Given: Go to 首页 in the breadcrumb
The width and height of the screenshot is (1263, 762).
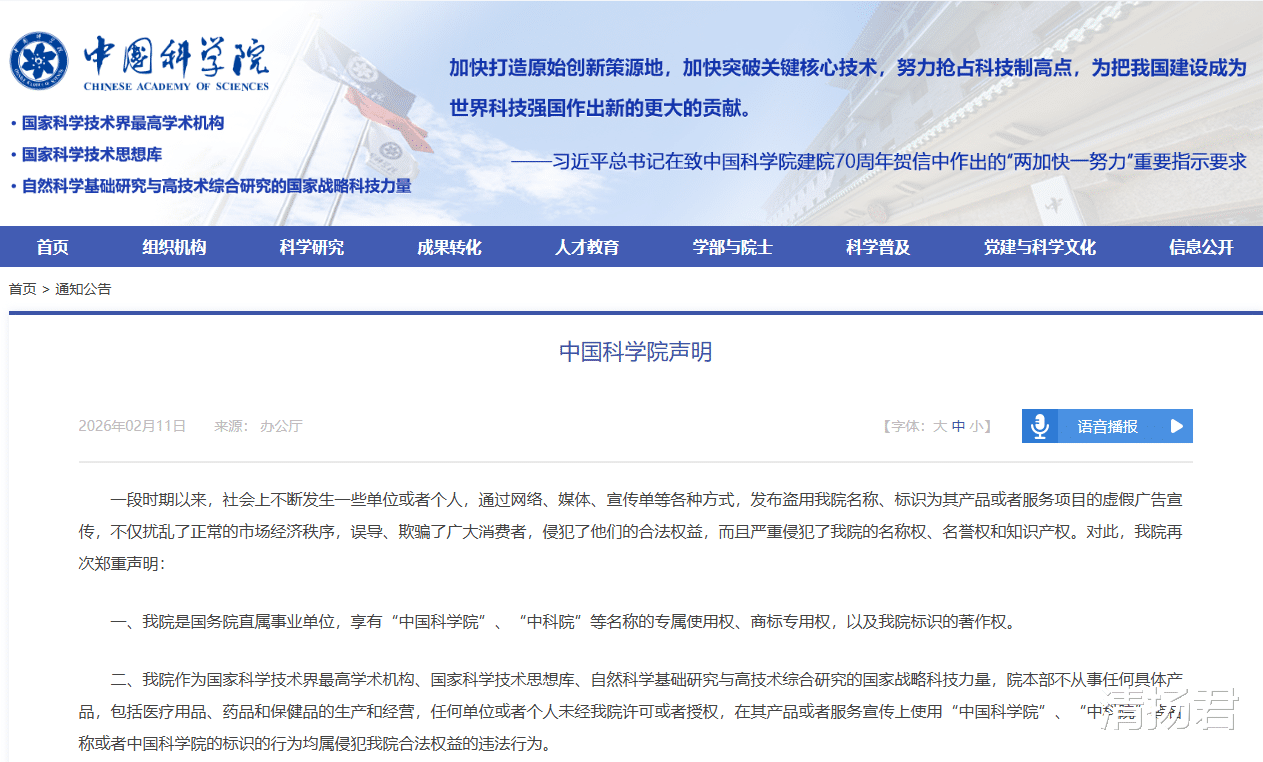Looking at the screenshot, I should coord(22,289).
